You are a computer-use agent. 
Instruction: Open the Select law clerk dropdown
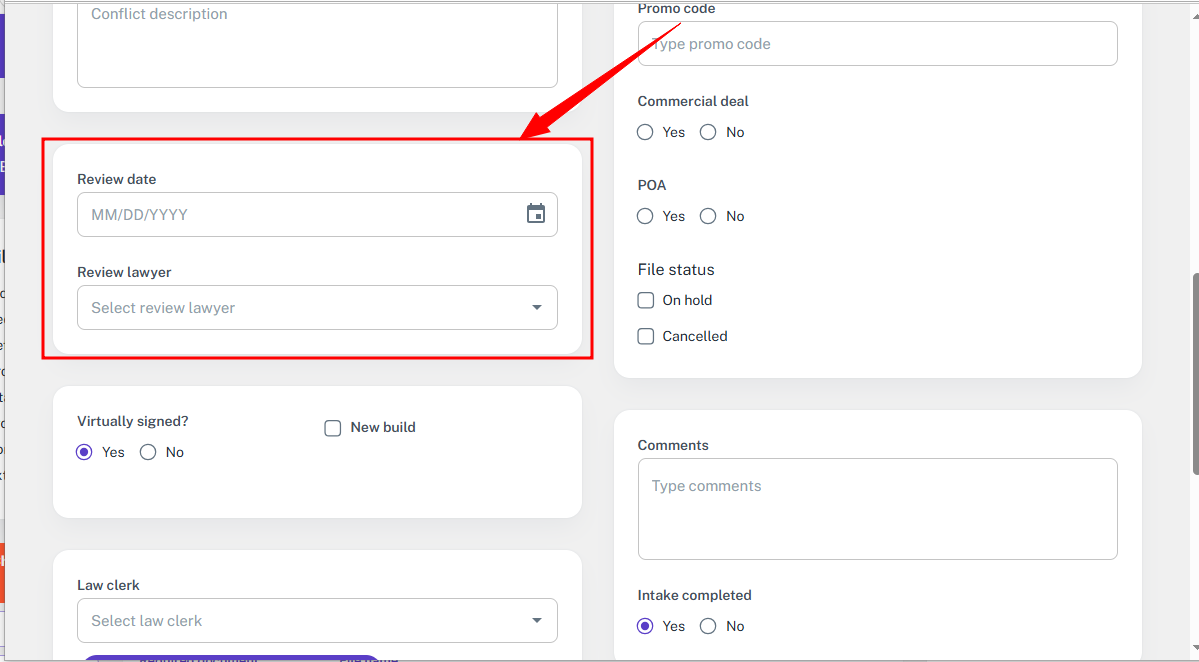pos(317,621)
